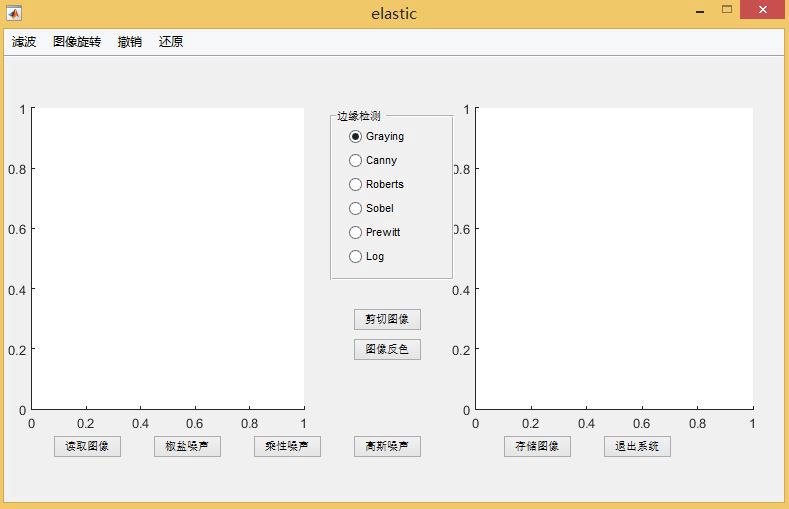Maximize the elastic window
This screenshot has width=789, height=509.
(x=727, y=10)
